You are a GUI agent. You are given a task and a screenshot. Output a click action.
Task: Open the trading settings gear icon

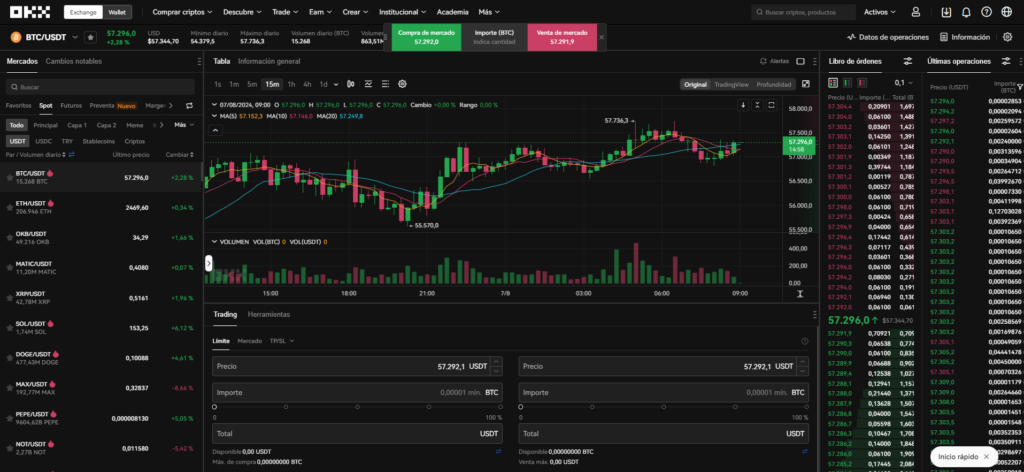coord(1007,37)
